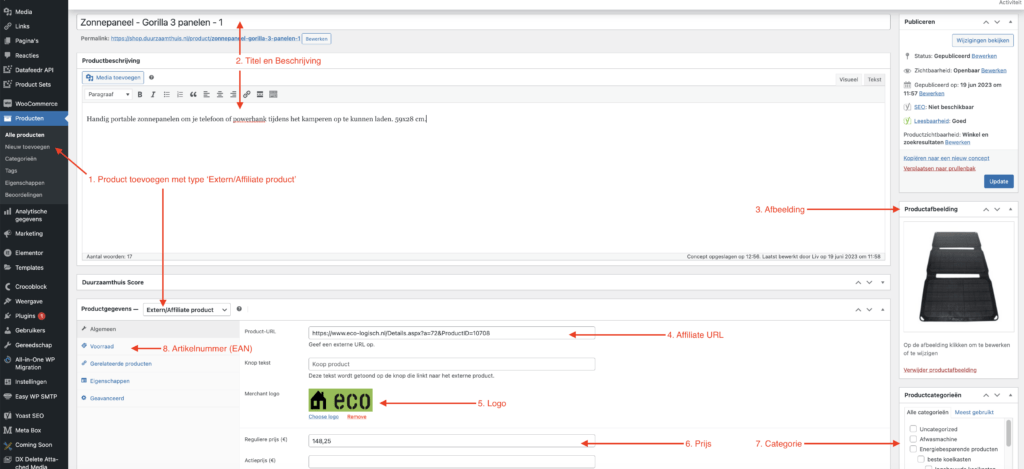The image size is (1024, 469).
Task: Switch to the Visueel editor tab
Action: [x=848, y=79]
